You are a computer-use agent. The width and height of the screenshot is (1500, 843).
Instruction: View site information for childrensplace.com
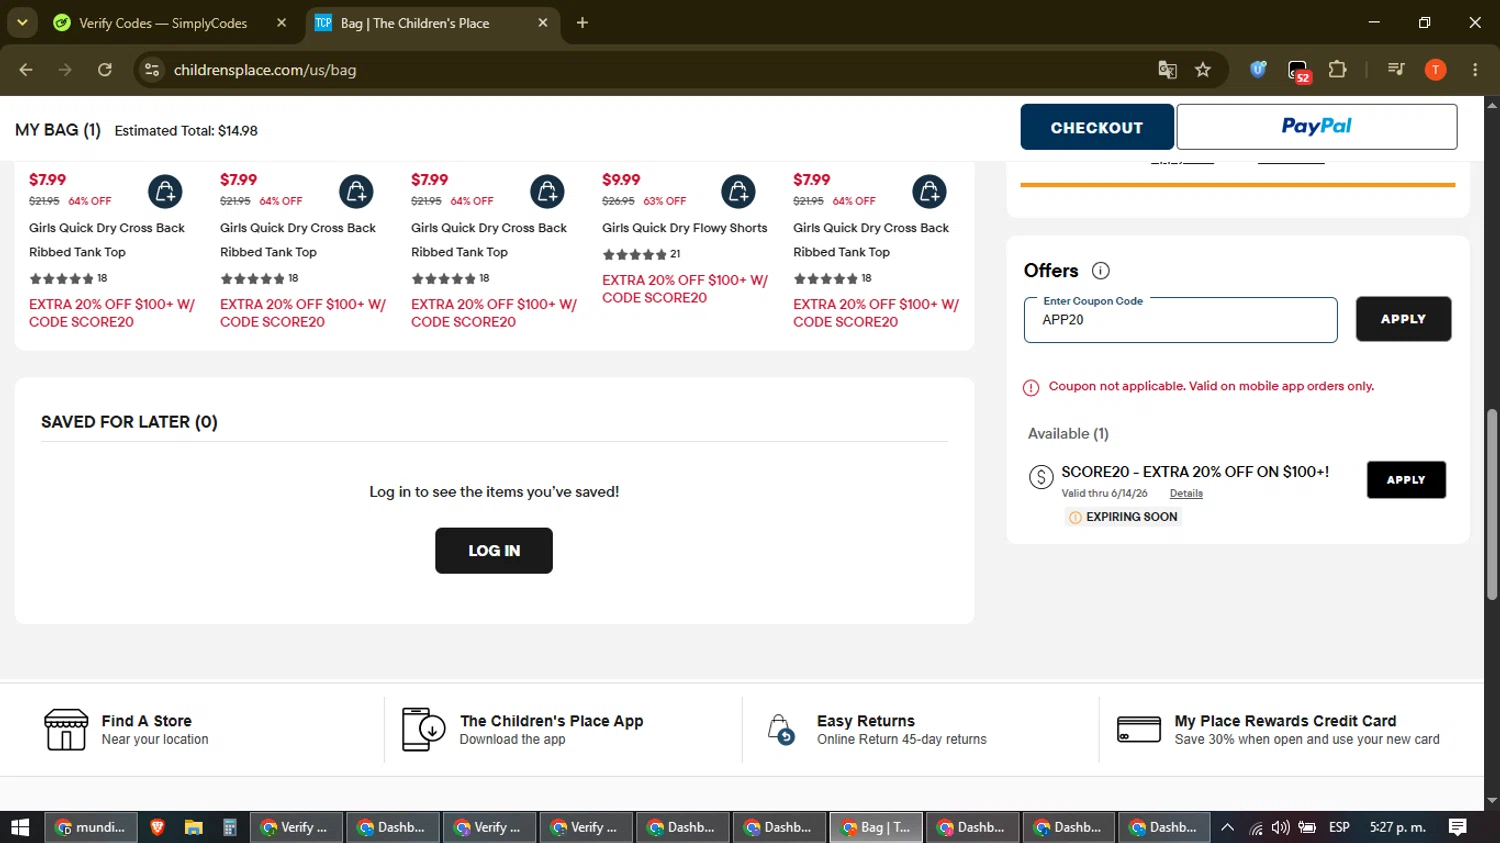(x=152, y=70)
